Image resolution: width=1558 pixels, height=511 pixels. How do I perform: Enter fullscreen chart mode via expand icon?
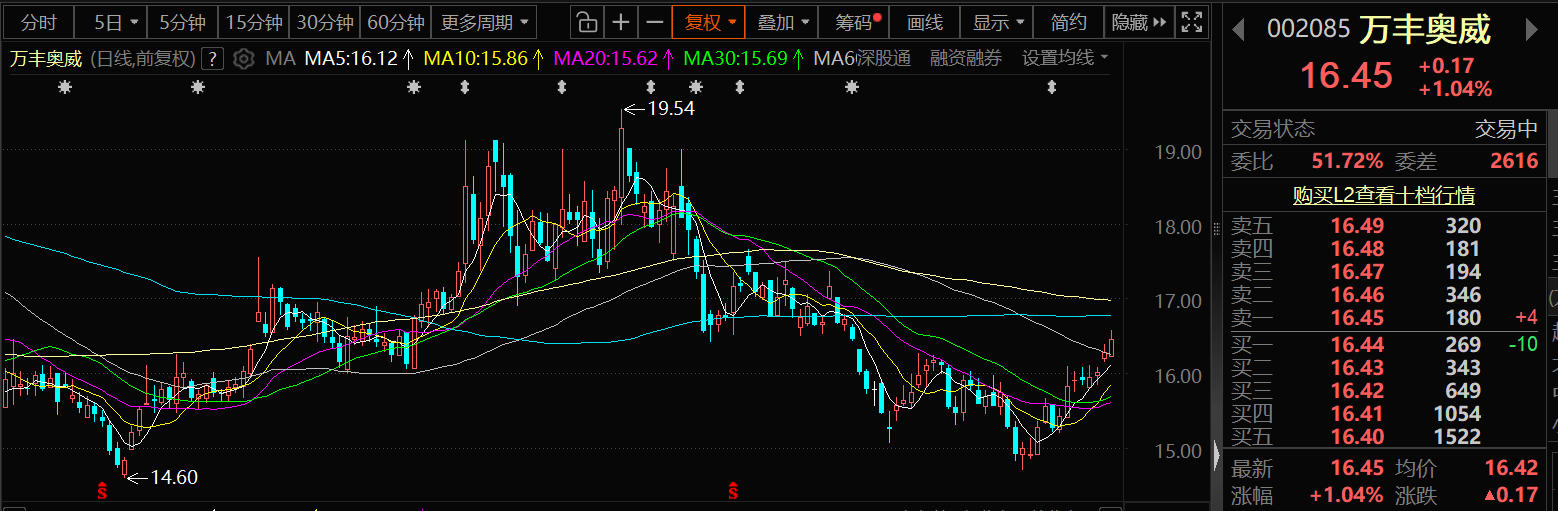tap(1191, 22)
